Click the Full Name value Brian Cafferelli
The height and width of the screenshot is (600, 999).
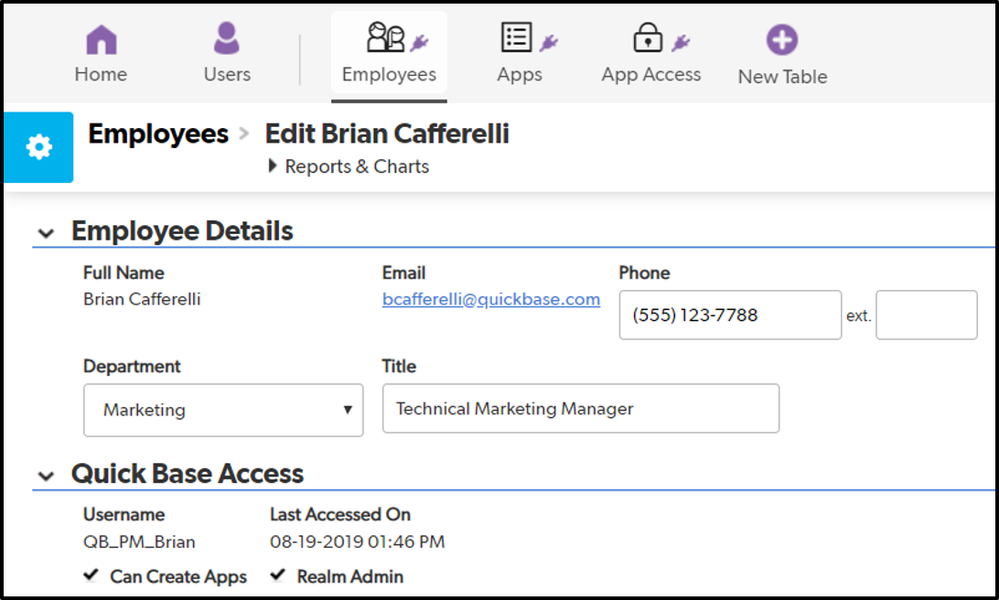[142, 299]
